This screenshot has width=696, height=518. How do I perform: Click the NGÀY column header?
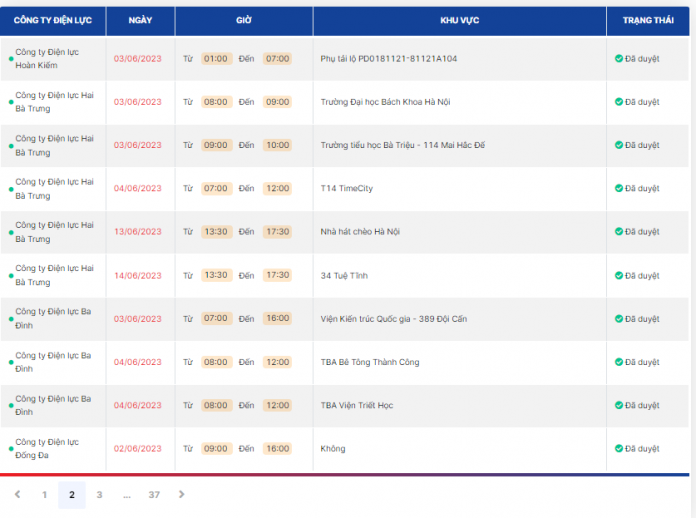pos(140,21)
